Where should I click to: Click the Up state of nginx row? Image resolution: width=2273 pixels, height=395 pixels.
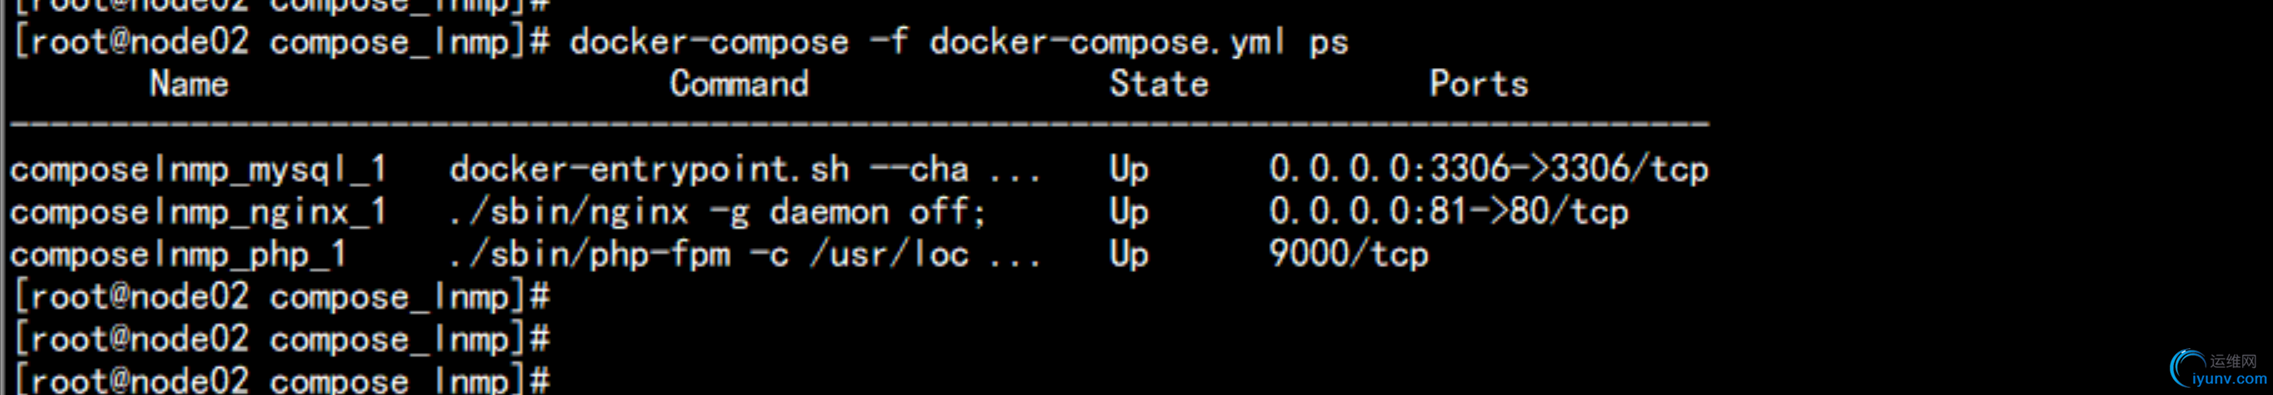(1129, 212)
